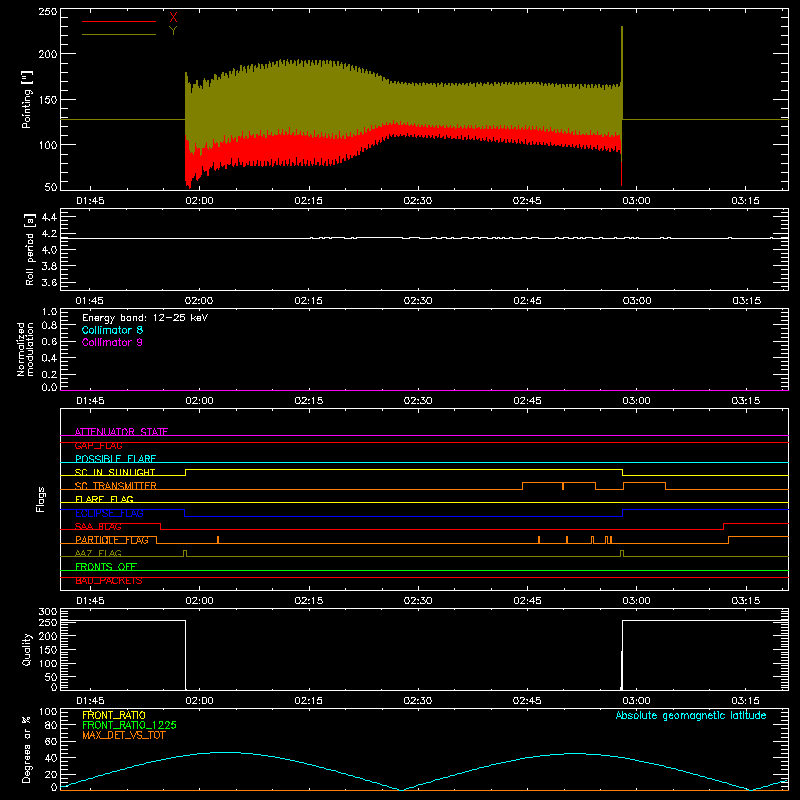Select the MAX_DET_VS_TOT legend entry
This screenshot has width=800, height=800.
124,735
